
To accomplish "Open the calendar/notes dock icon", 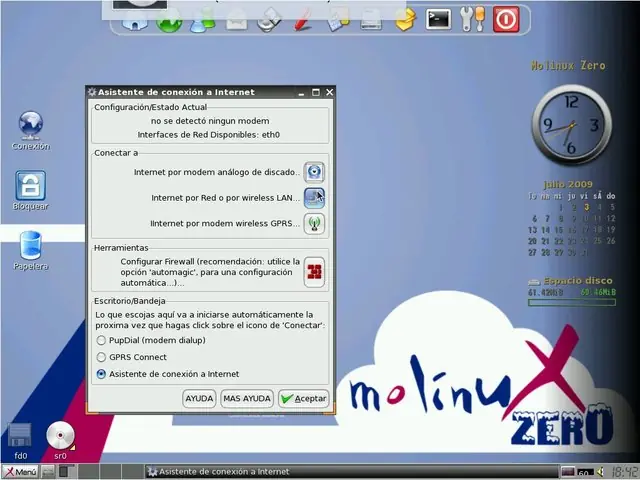I will tap(338, 20).
